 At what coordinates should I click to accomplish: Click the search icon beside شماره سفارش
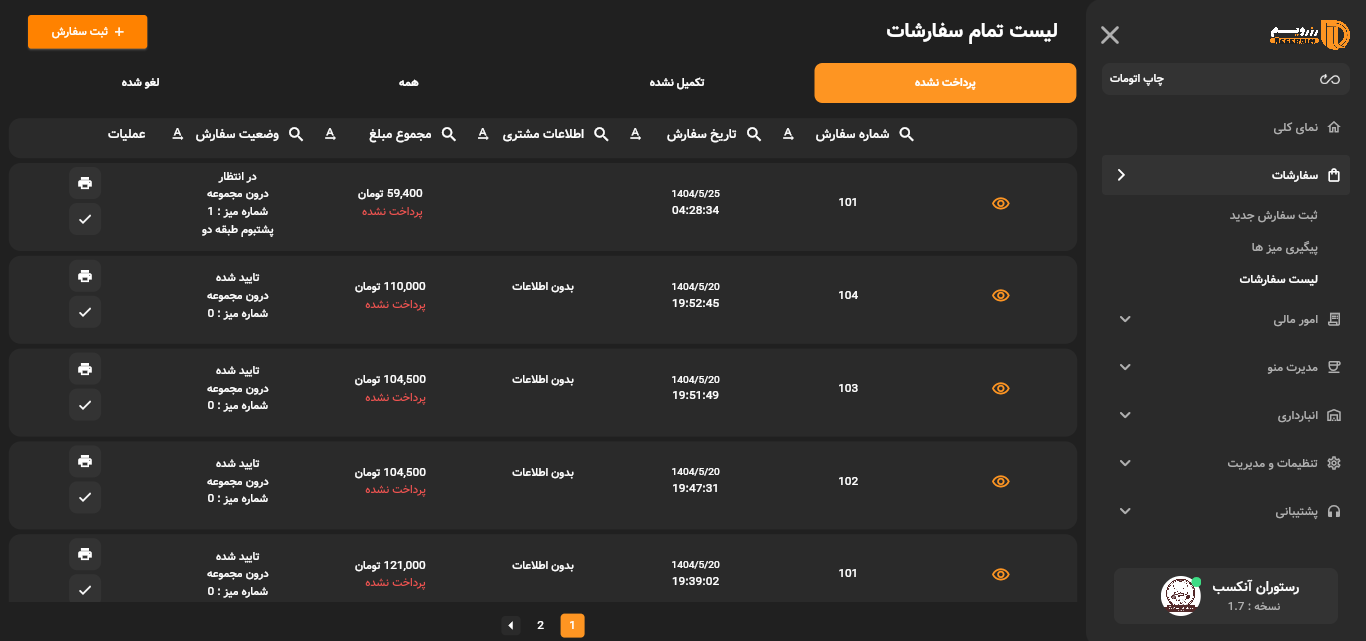[906, 134]
